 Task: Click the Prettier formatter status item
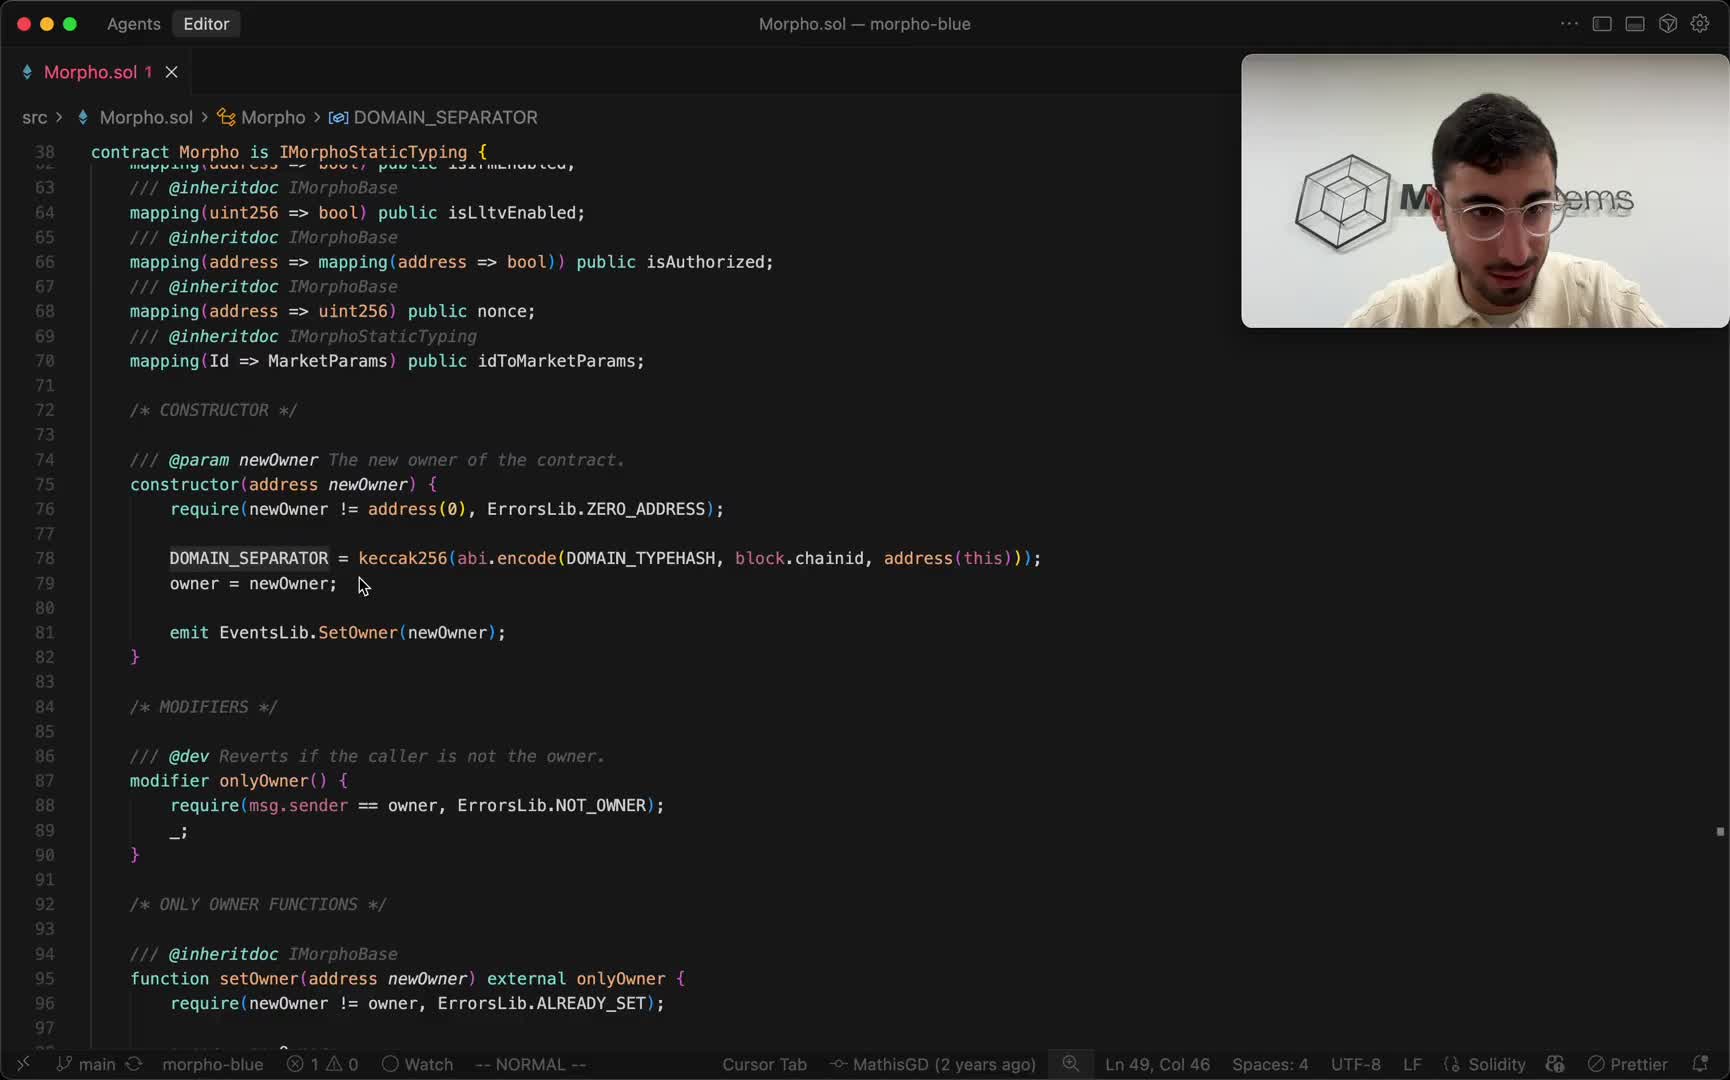1628,1064
